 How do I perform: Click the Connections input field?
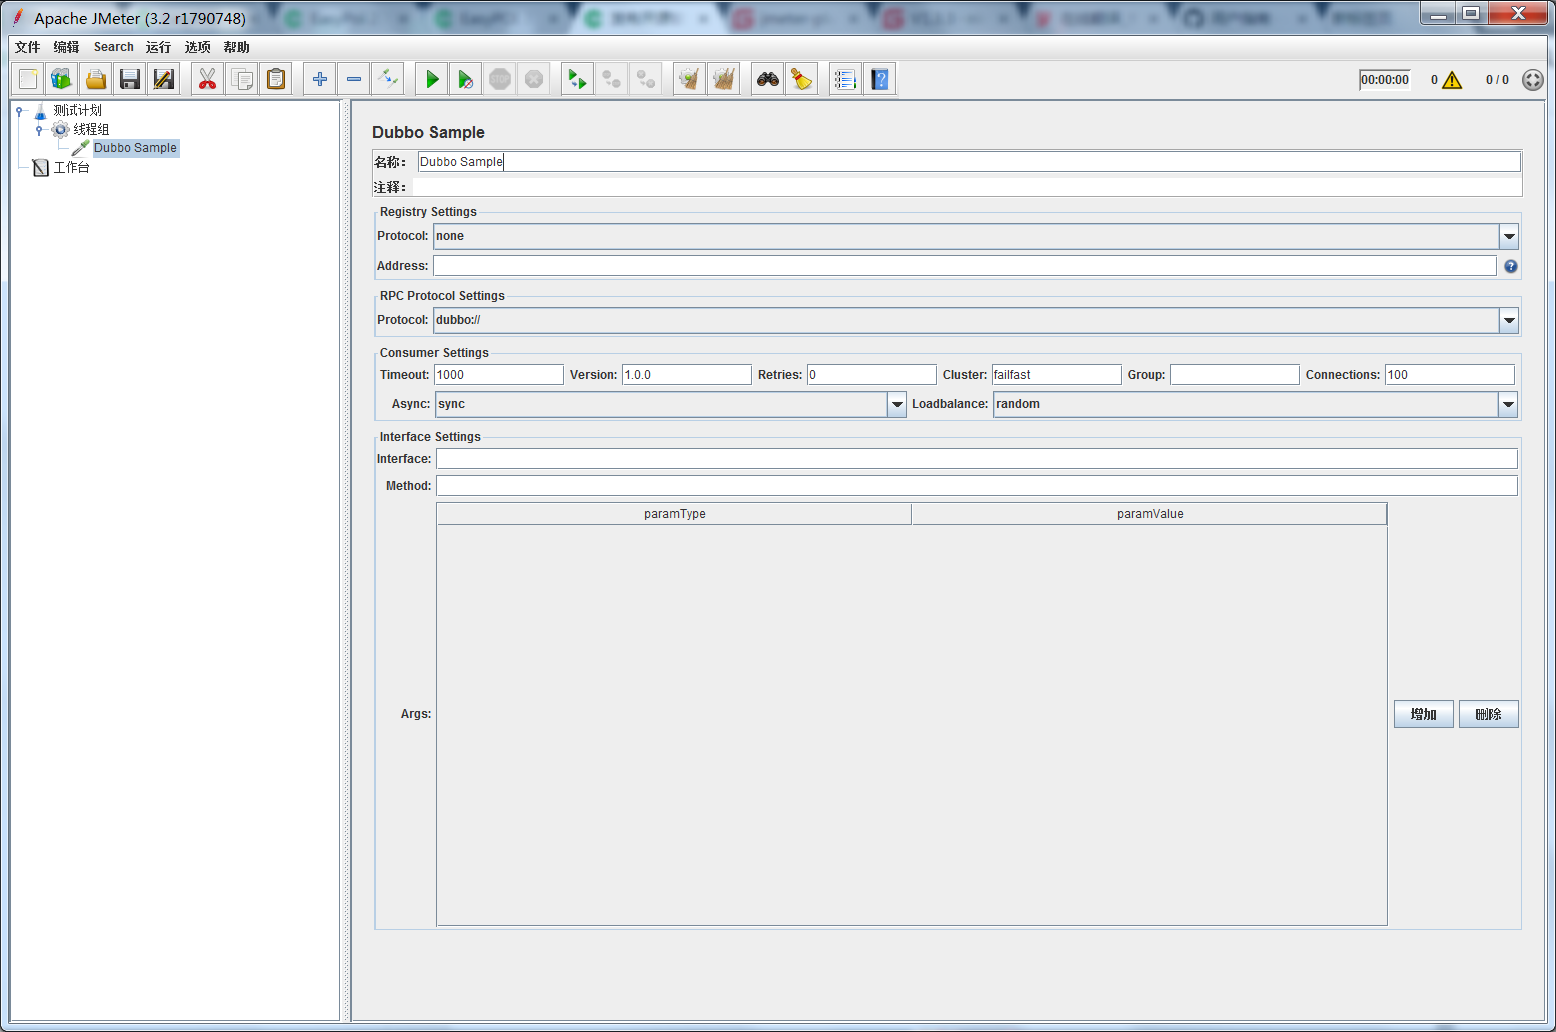pos(1450,375)
